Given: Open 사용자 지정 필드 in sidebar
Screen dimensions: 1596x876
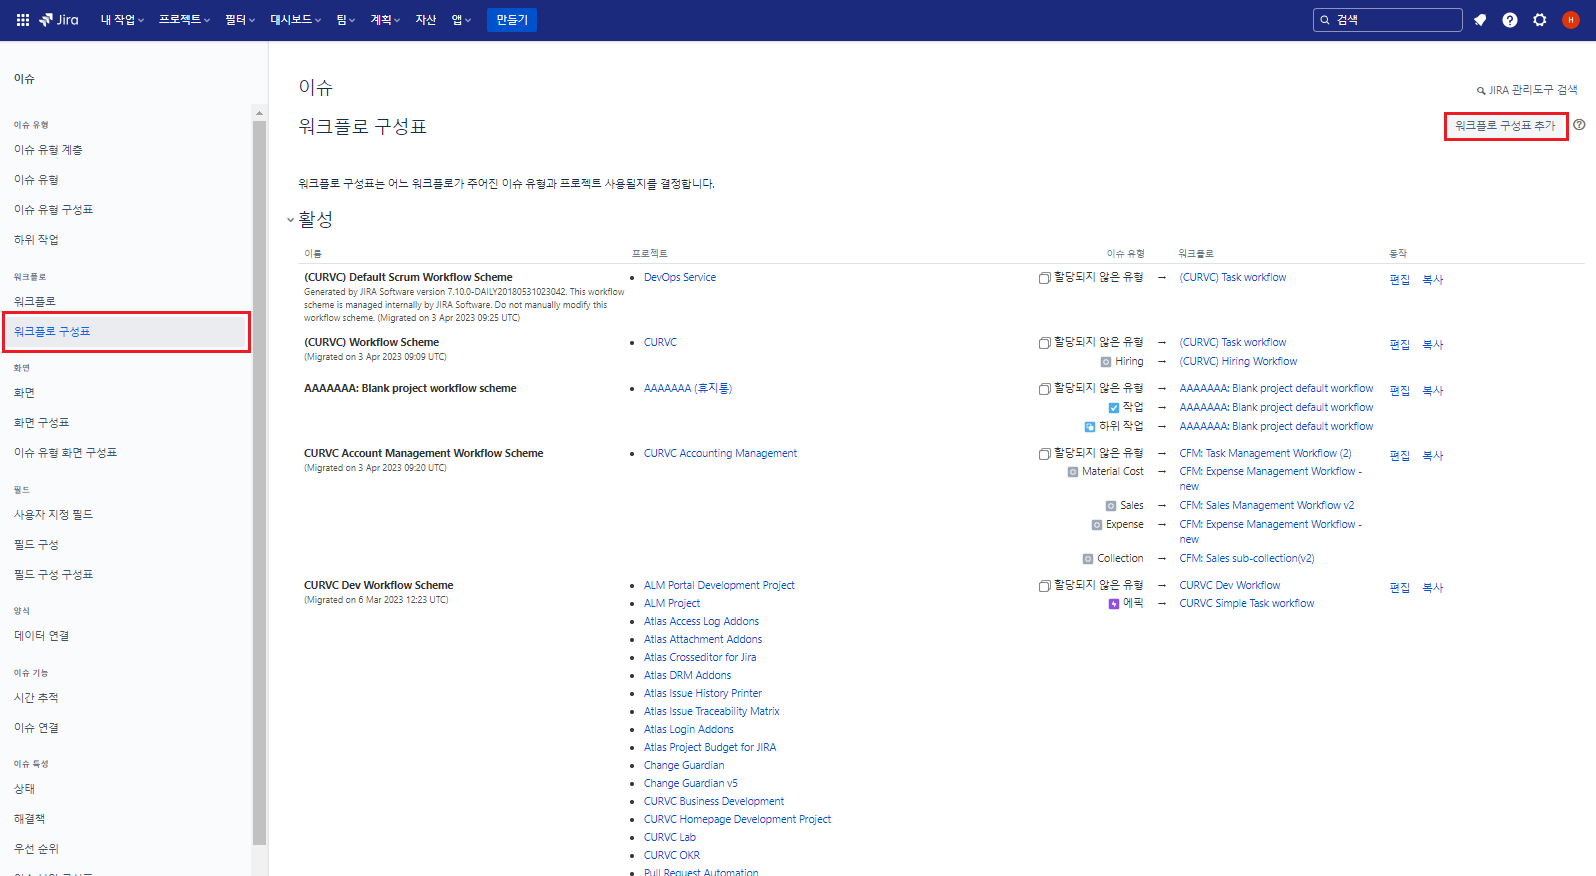Looking at the screenshot, I should (53, 515).
